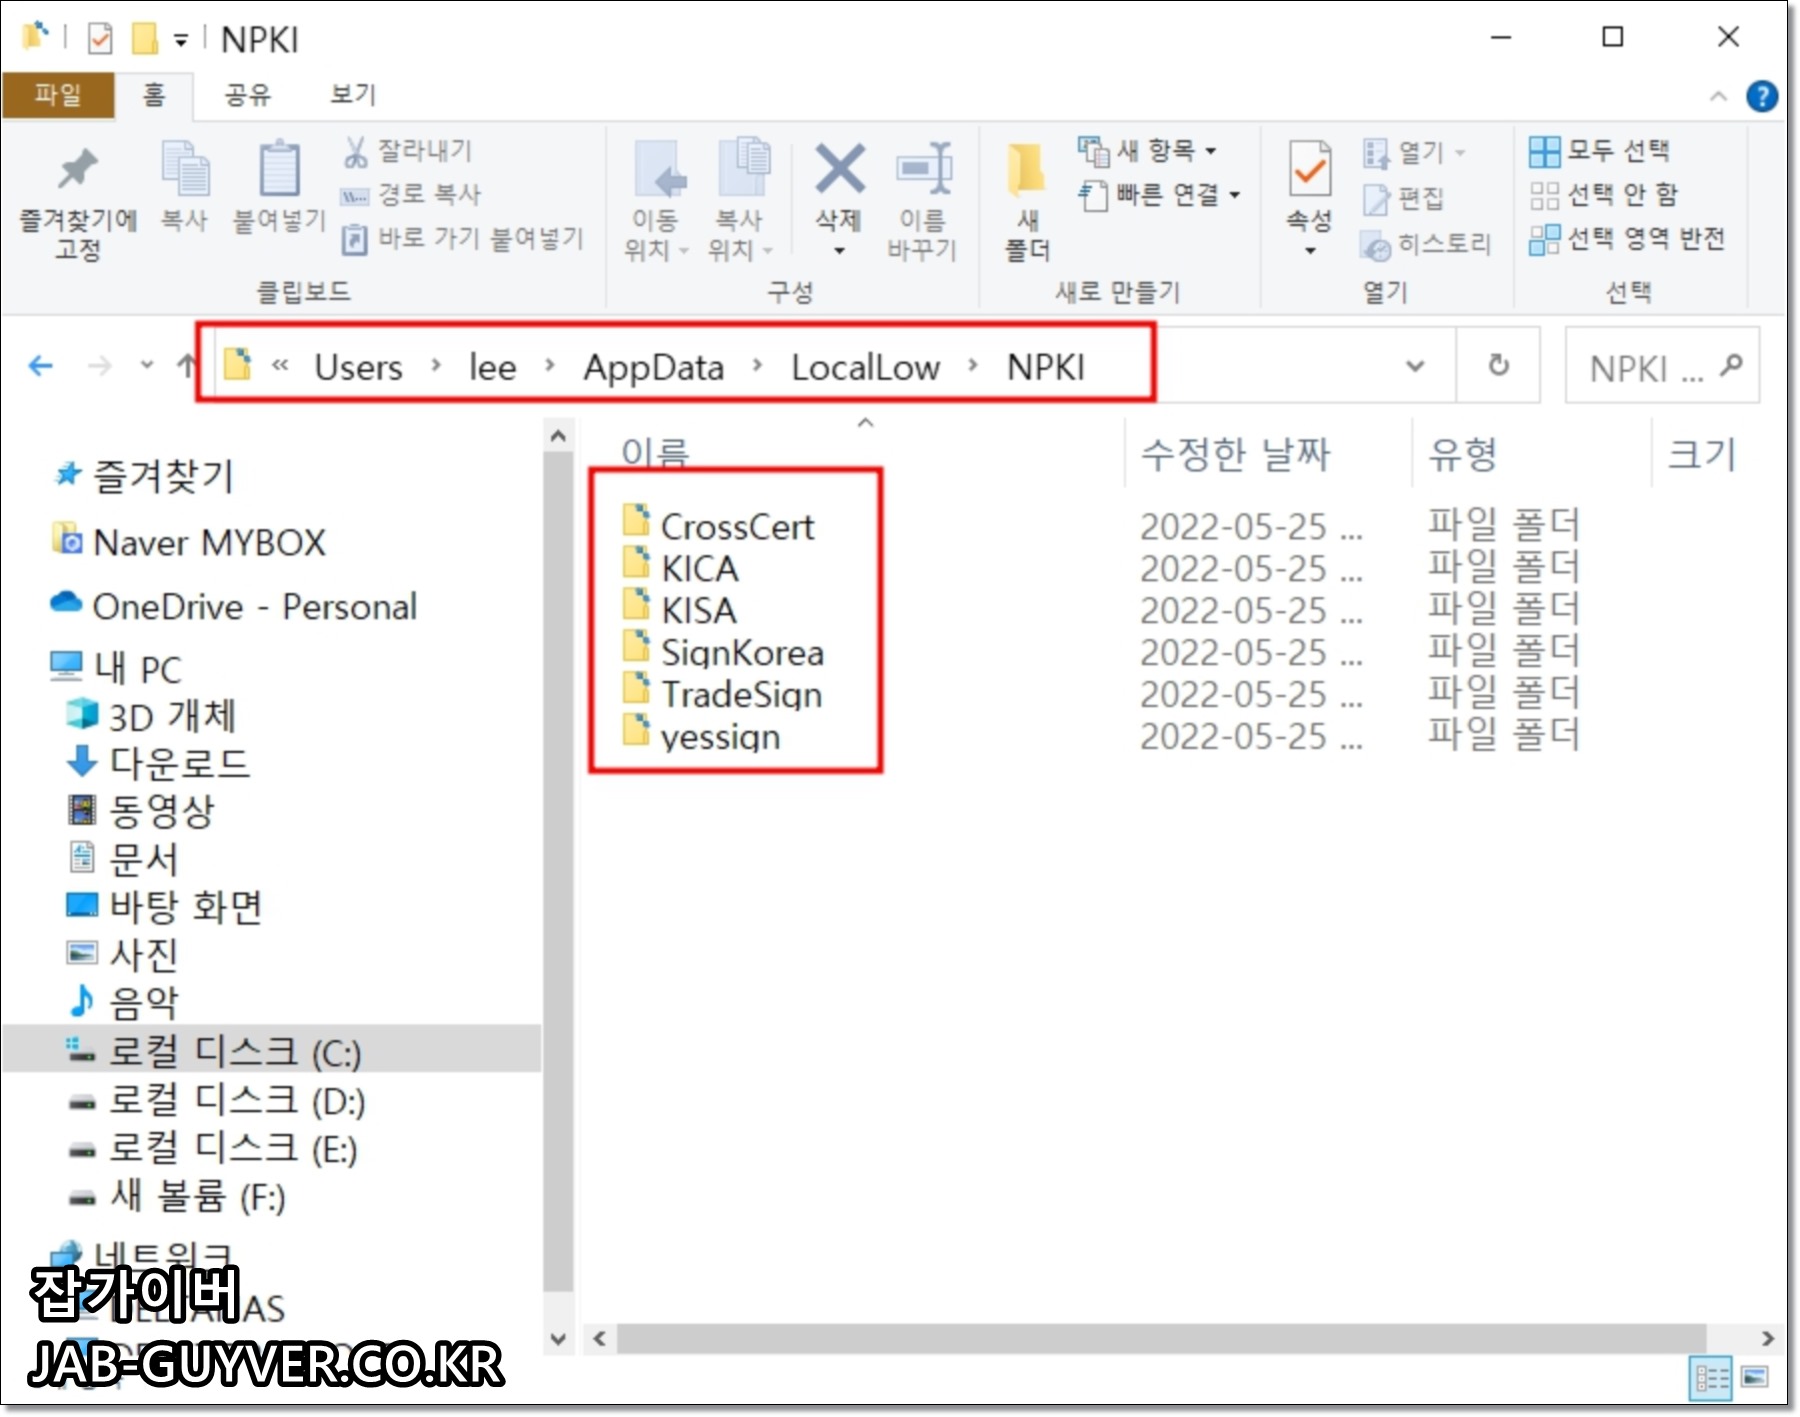Open Naver MYBOX in the navigation pane
This screenshot has width=1800, height=1417.
coord(188,542)
